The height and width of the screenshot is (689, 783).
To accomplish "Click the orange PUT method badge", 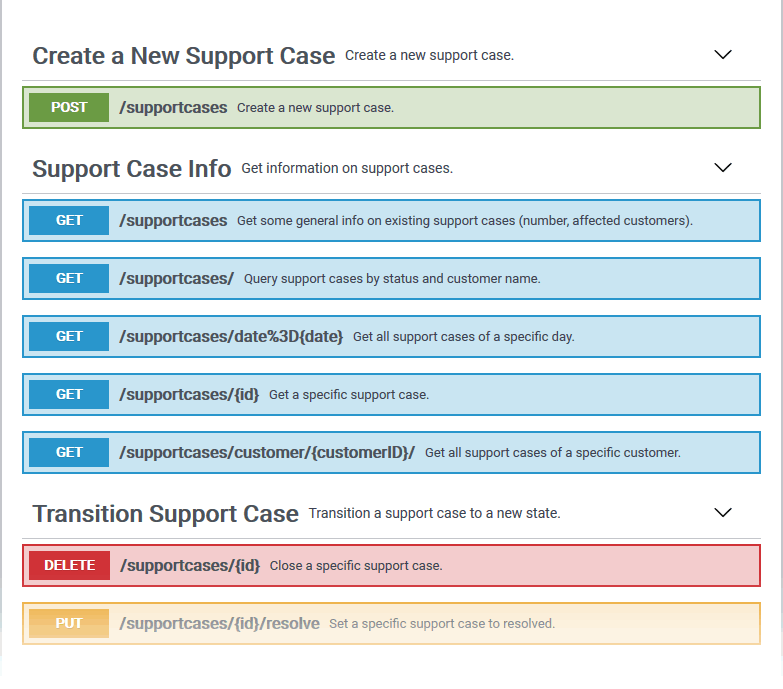I will click(x=69, y=623).
